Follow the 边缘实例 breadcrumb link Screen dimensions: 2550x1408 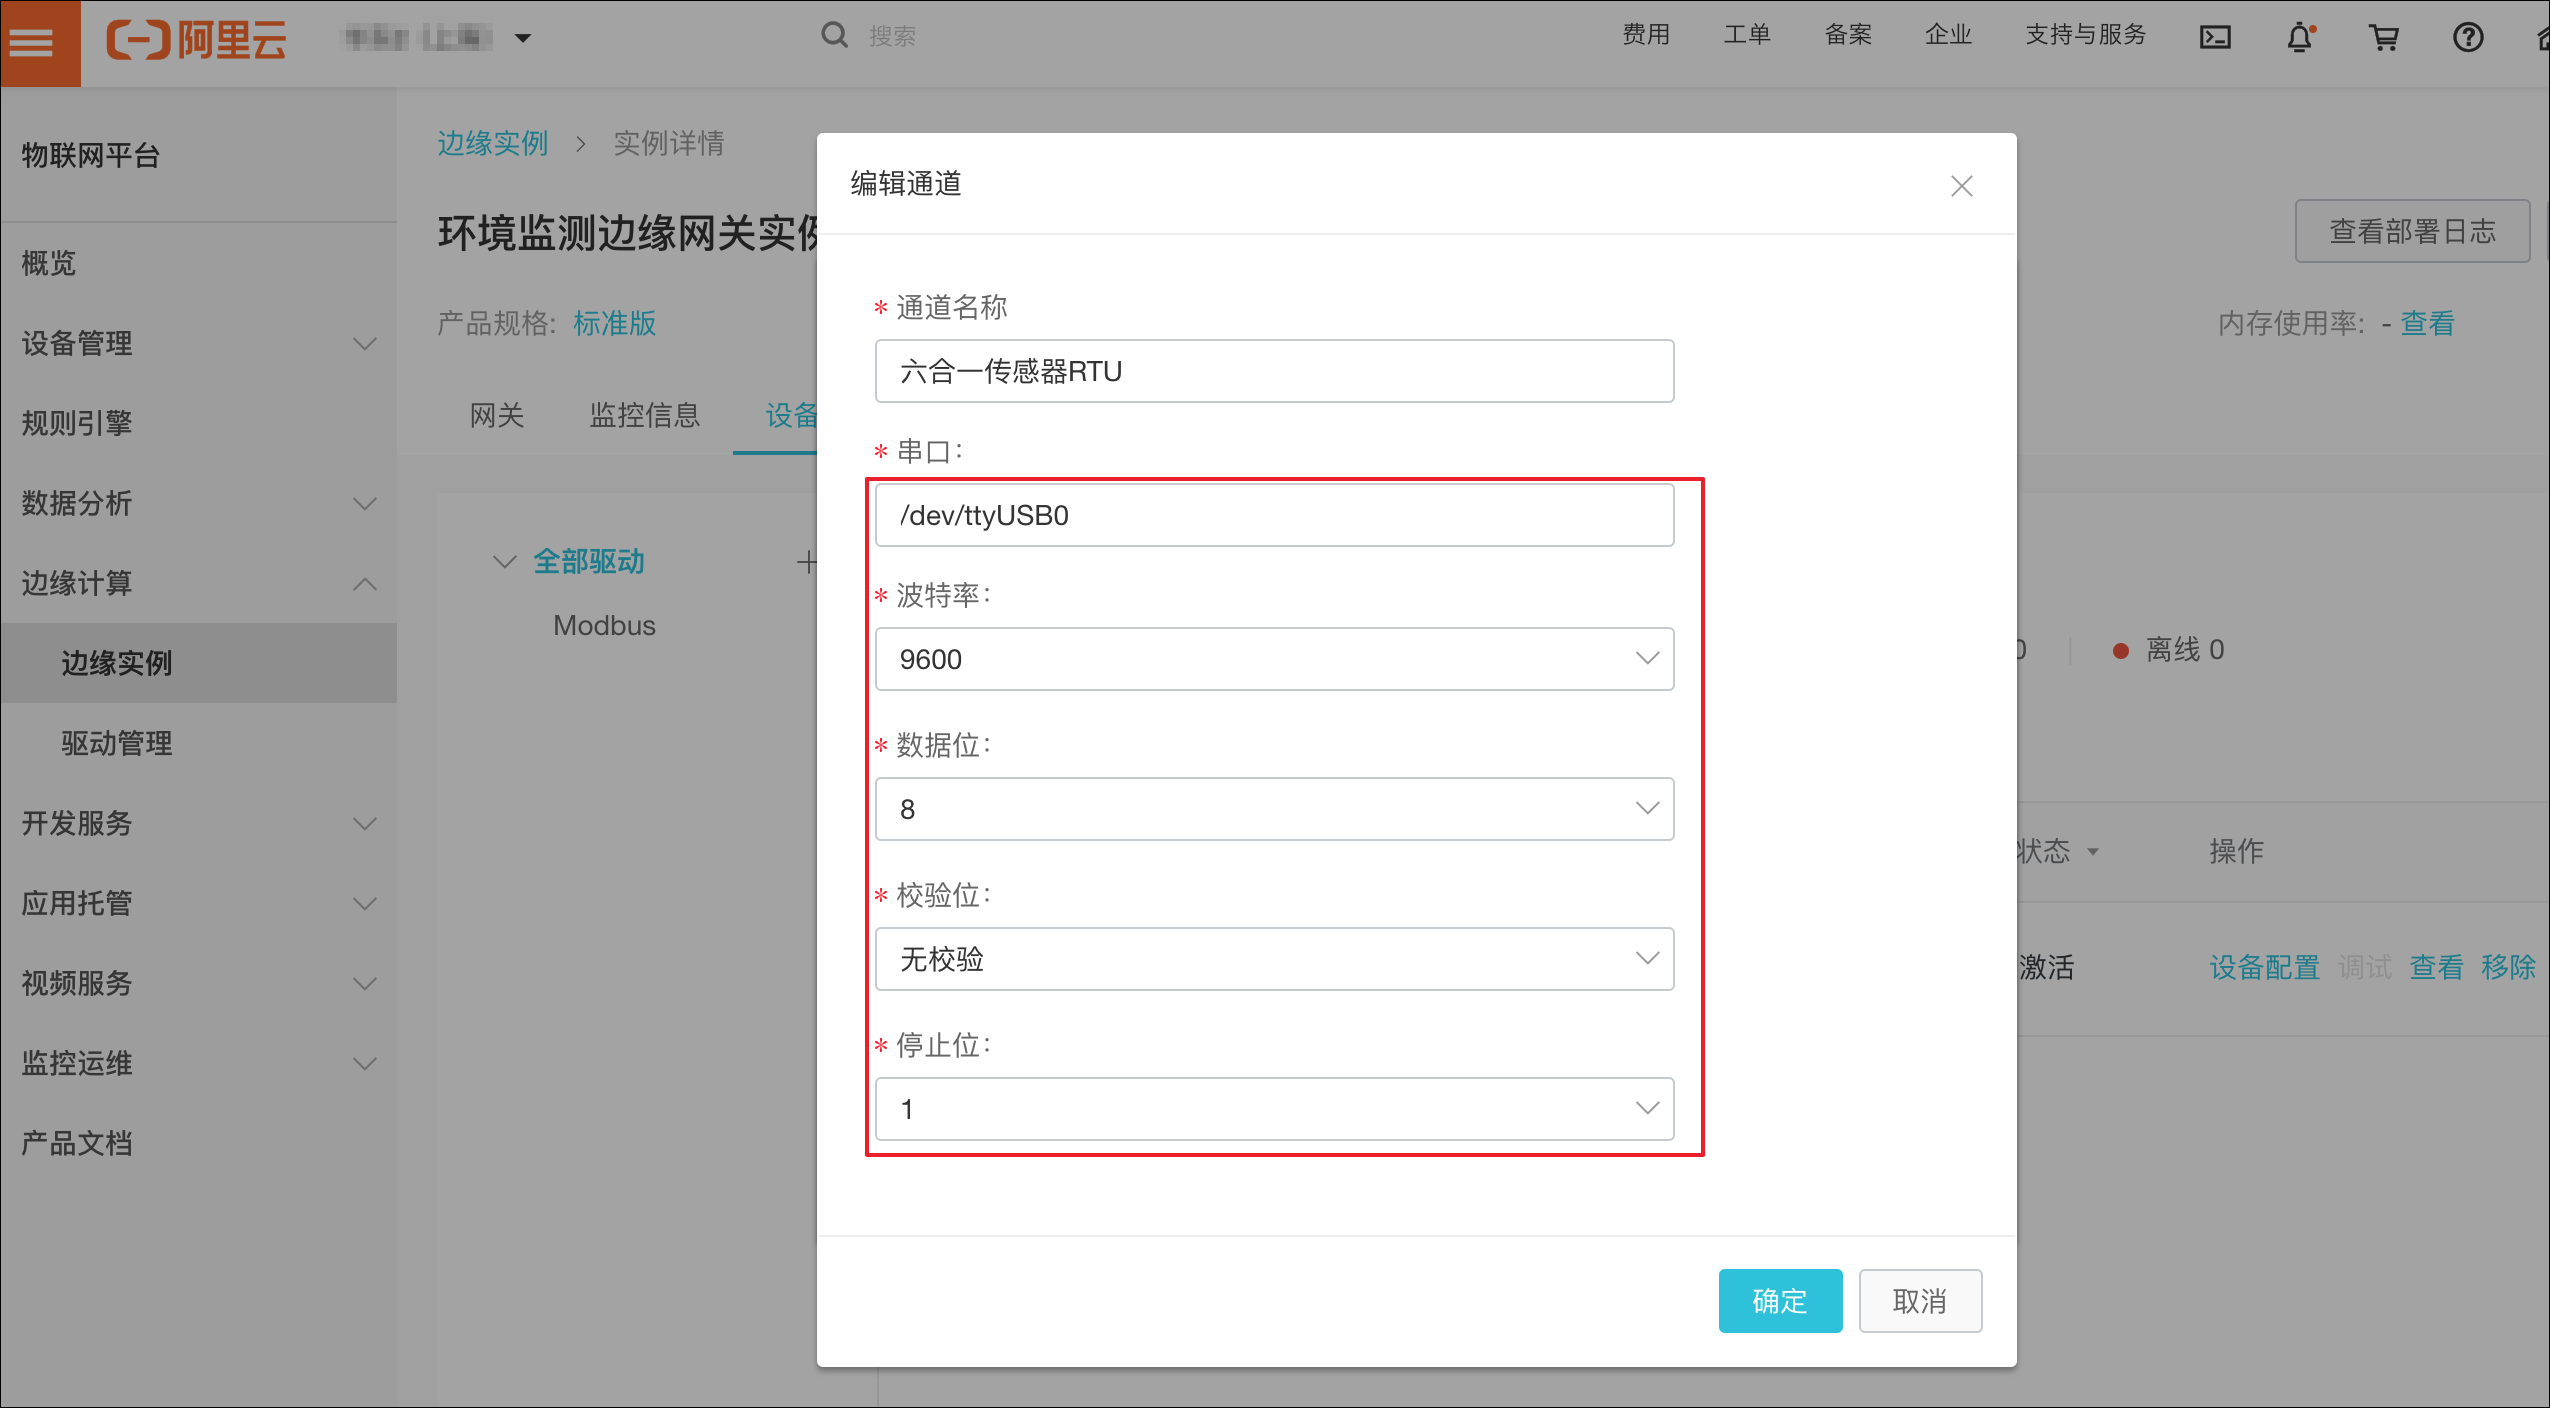(x=492, y=143)
